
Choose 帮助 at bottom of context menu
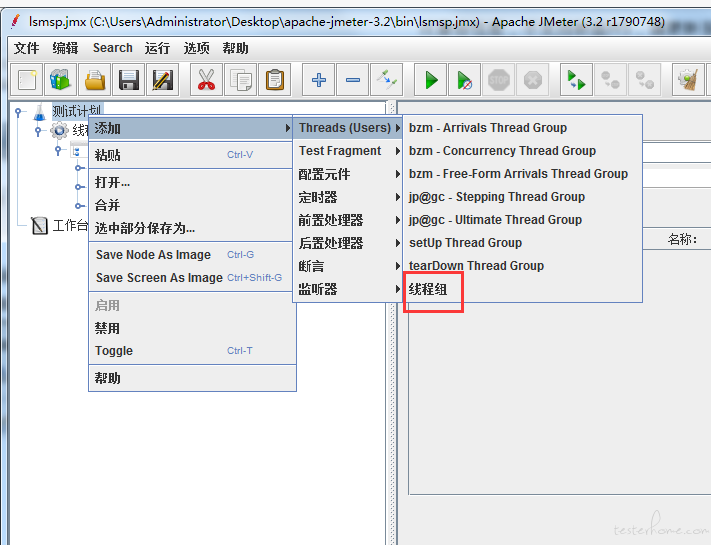pyautogui.click(x=191, y=378)
